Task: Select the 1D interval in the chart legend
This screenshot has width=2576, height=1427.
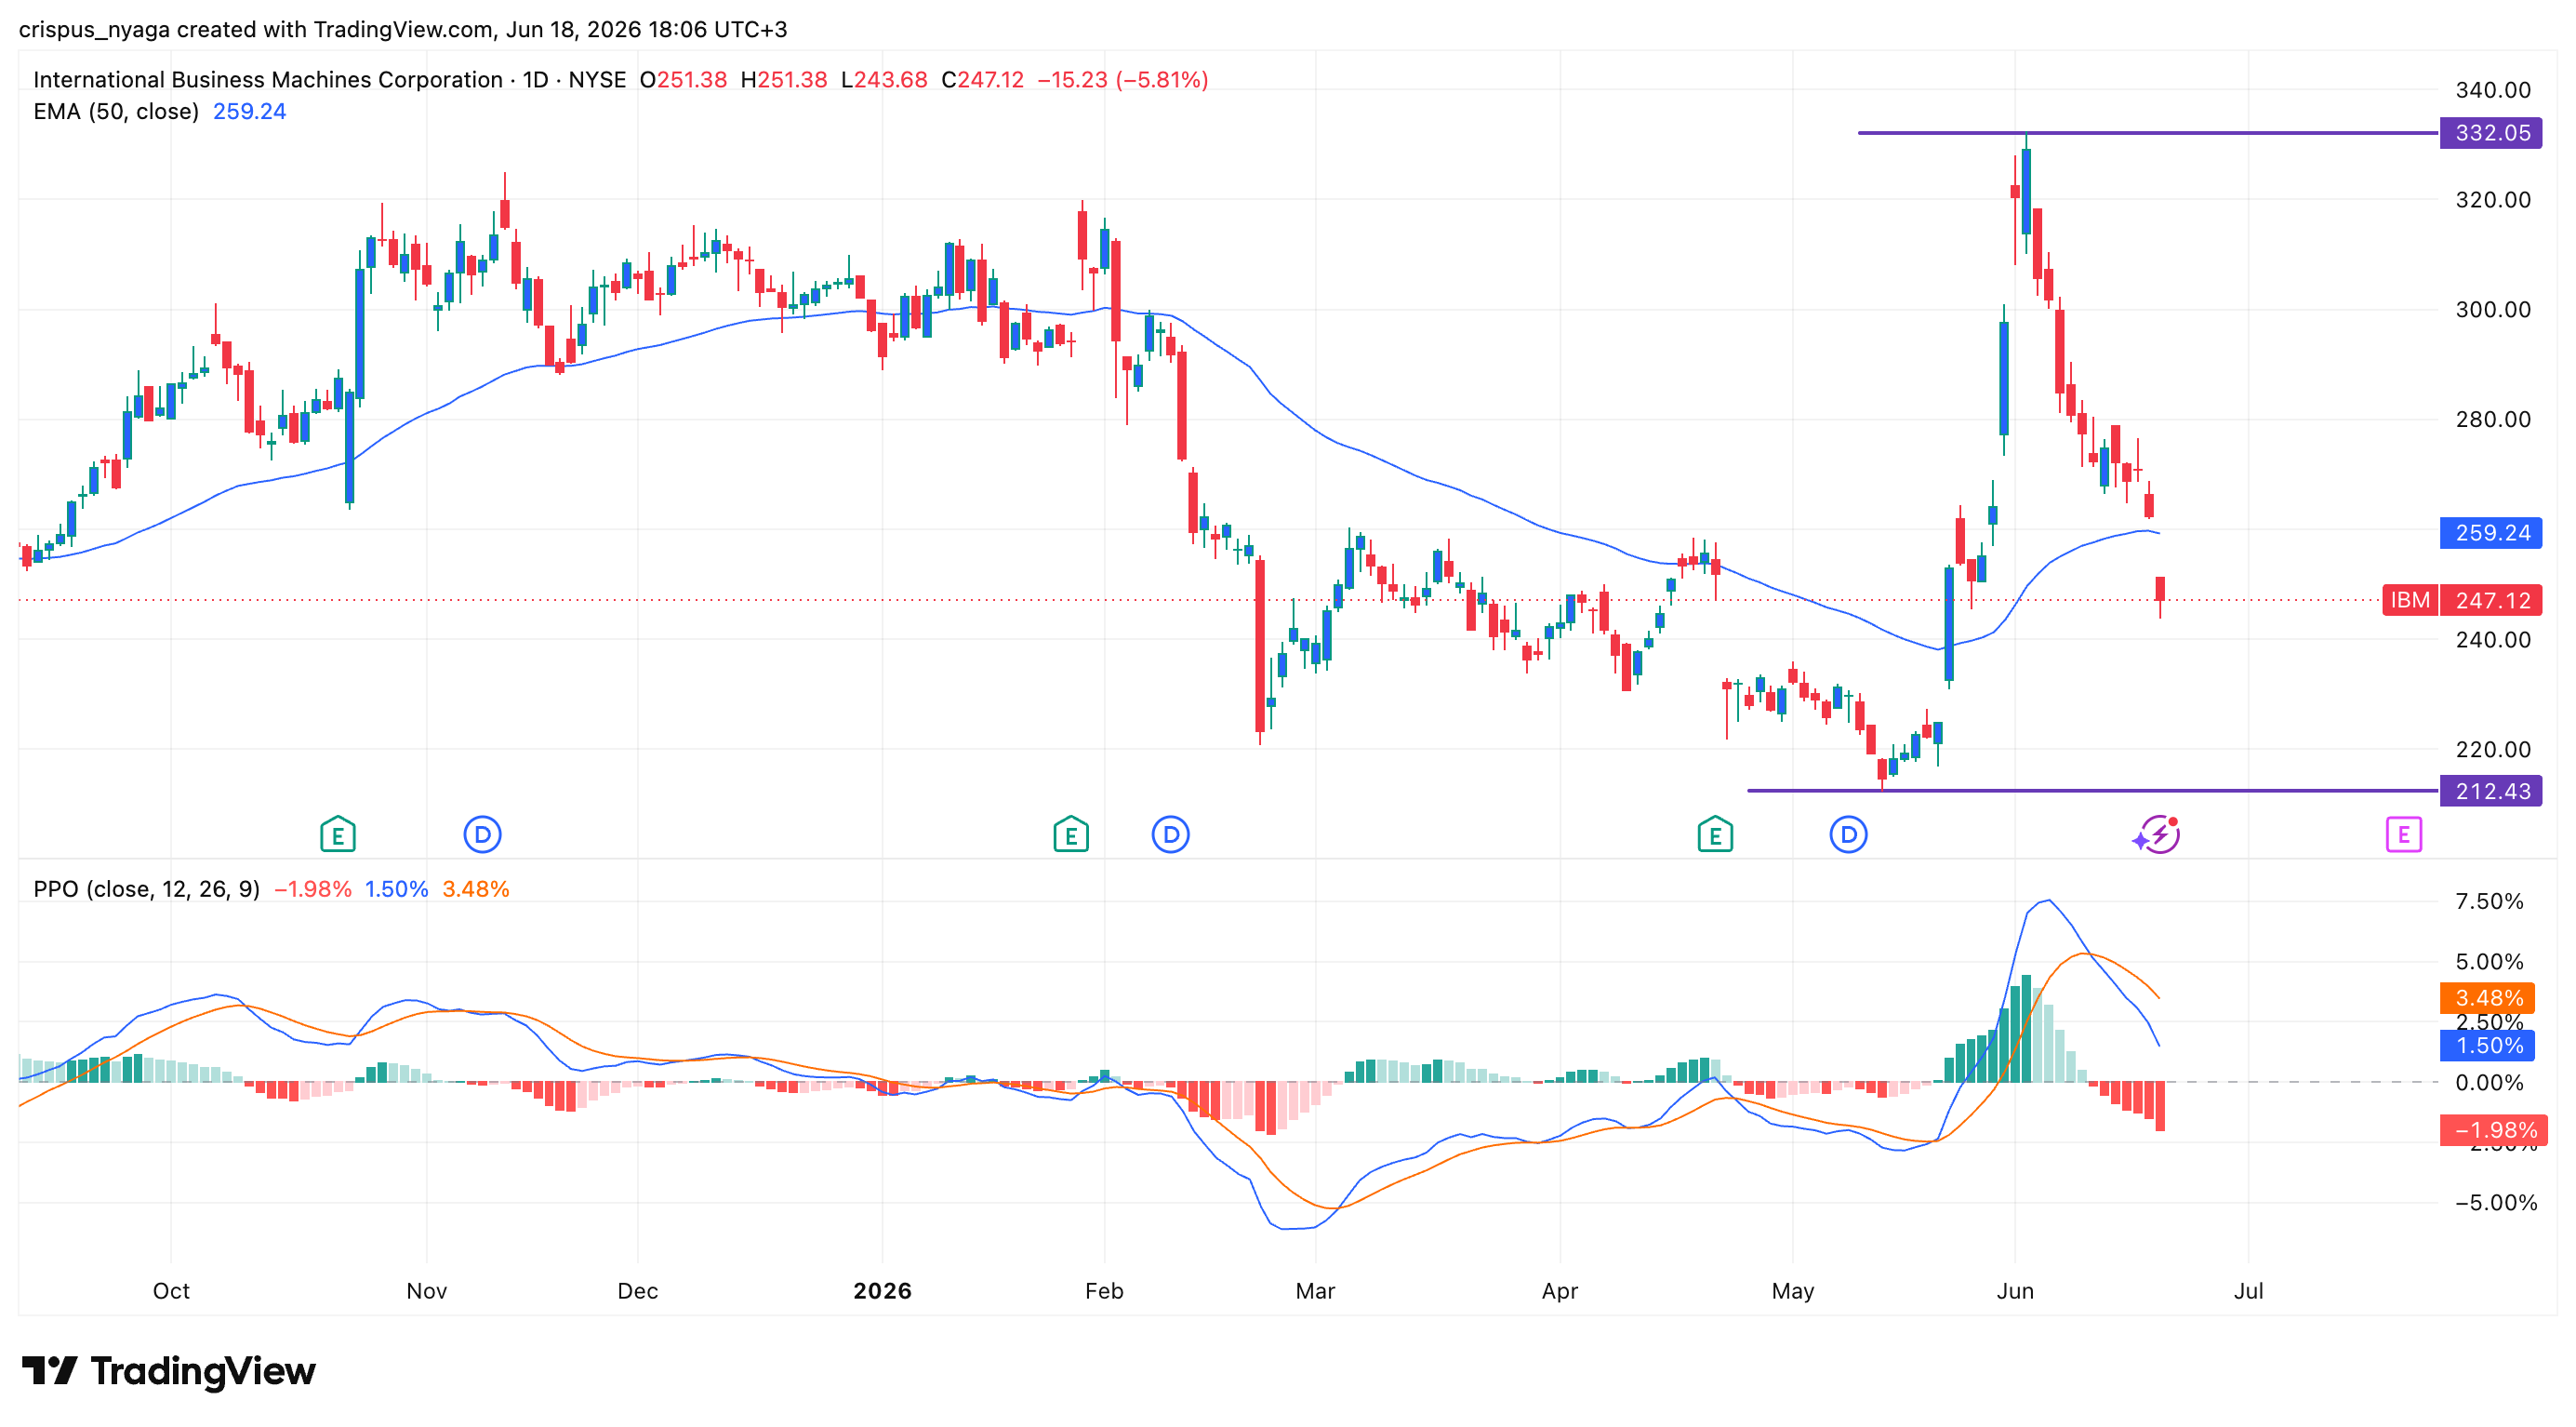Action: coord(536,80)
